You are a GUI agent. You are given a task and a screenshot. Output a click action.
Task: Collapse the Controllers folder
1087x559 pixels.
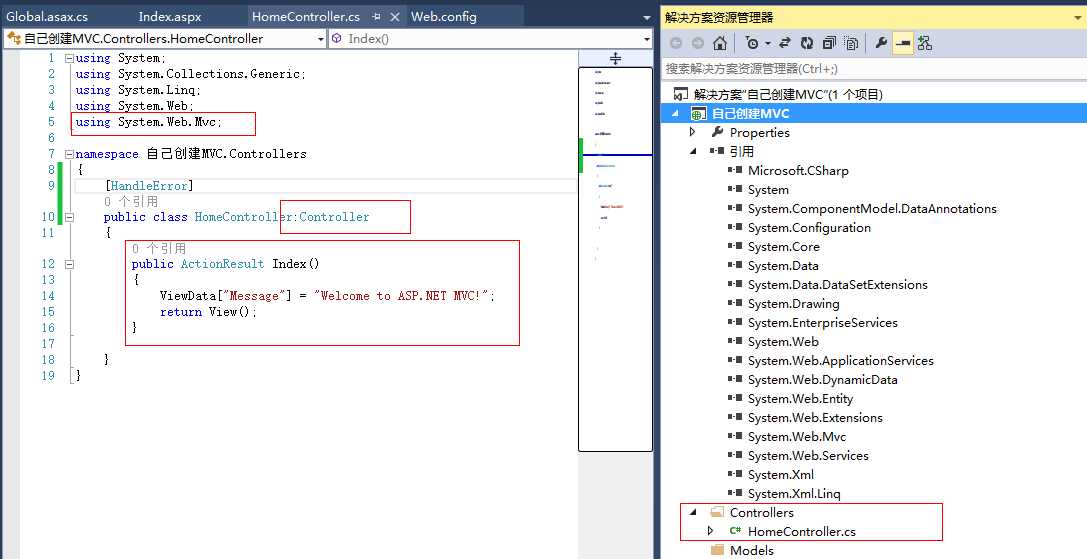[693, 513]
